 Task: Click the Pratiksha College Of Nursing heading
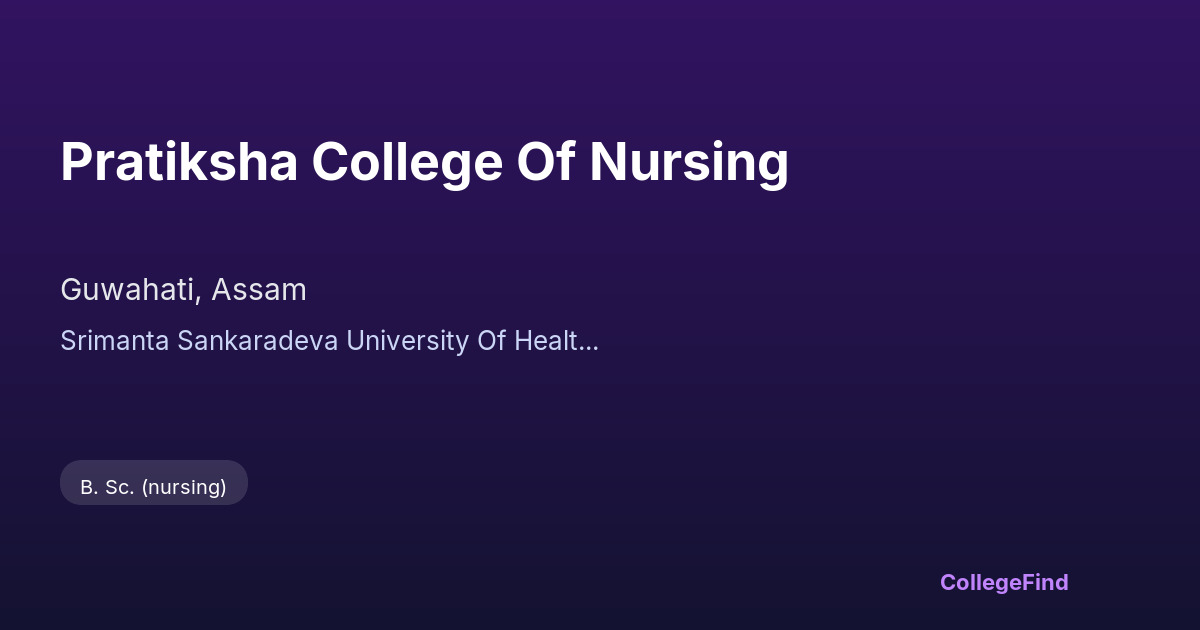[424, 162]
